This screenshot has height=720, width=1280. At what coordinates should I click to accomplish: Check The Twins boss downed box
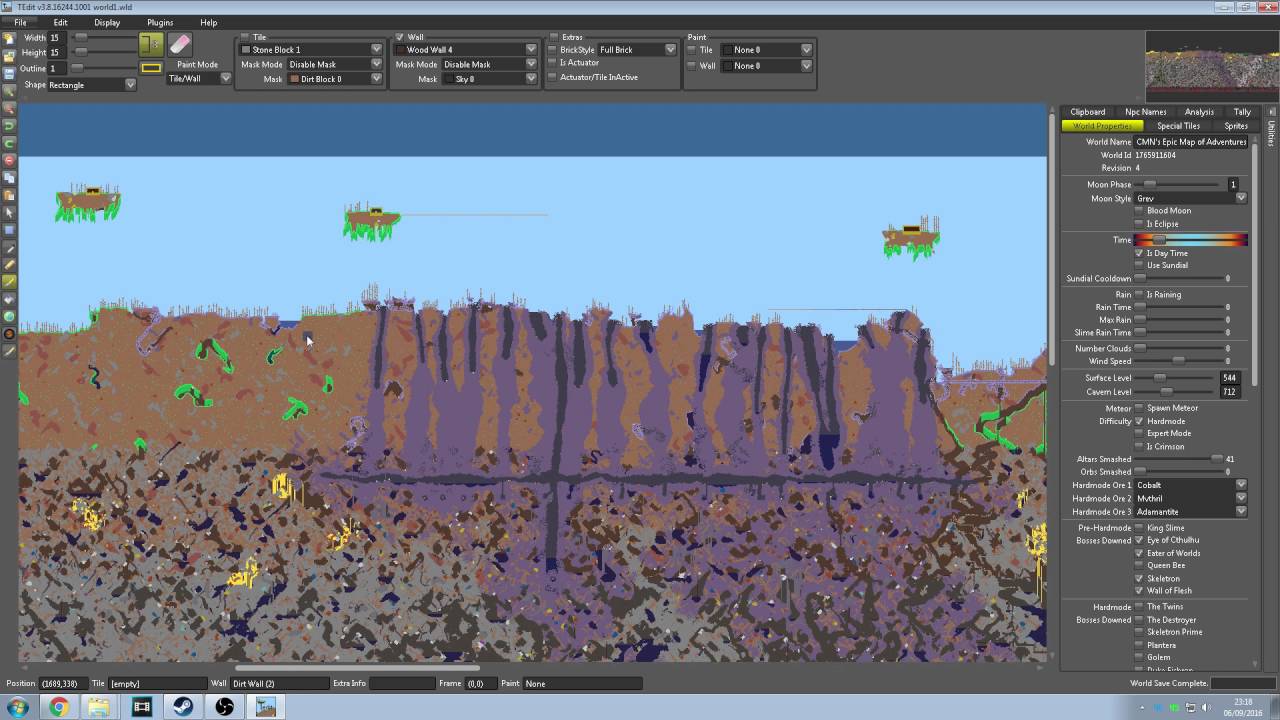coord(1139,607)
